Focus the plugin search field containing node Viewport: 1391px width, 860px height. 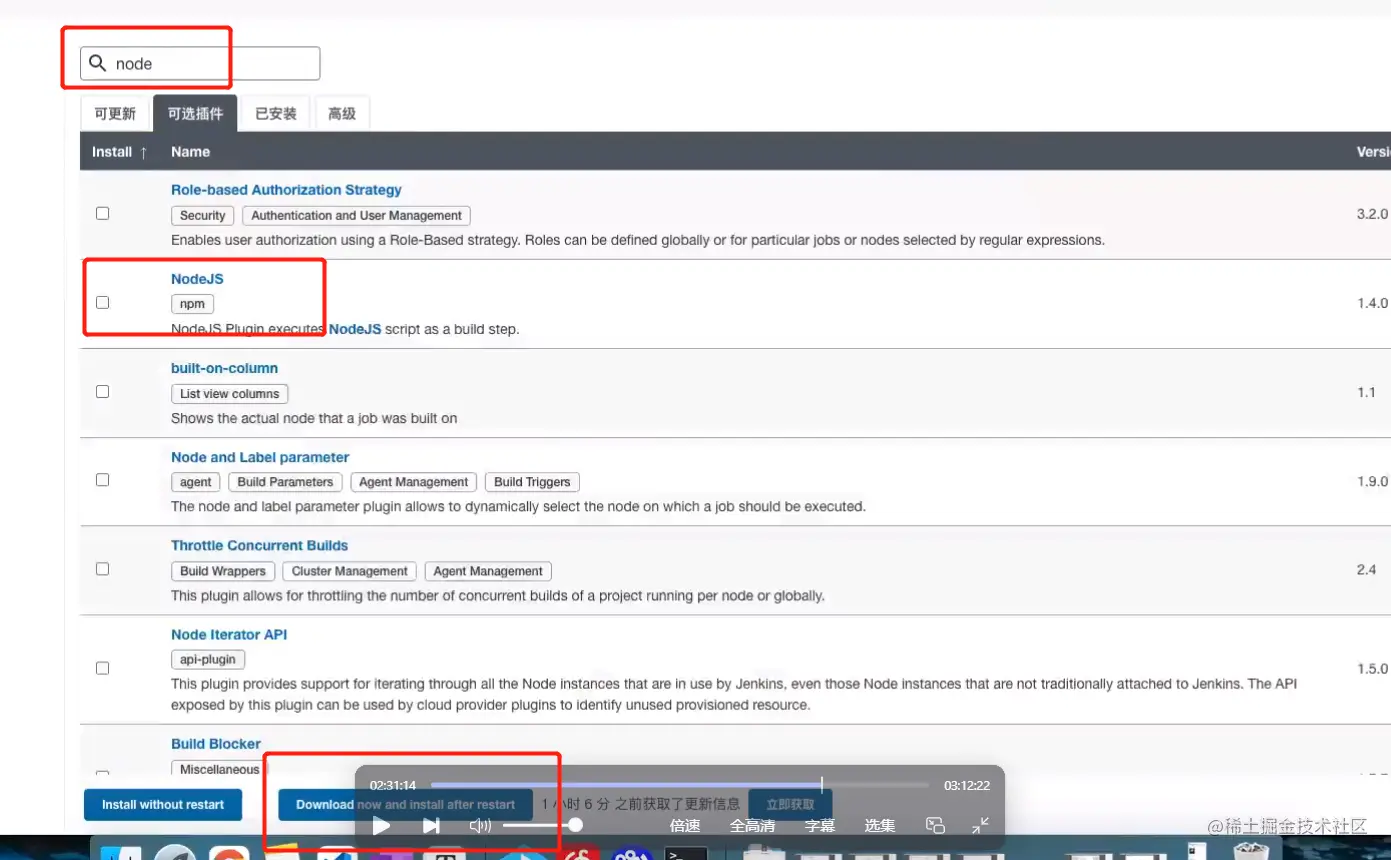pos(200,63)
